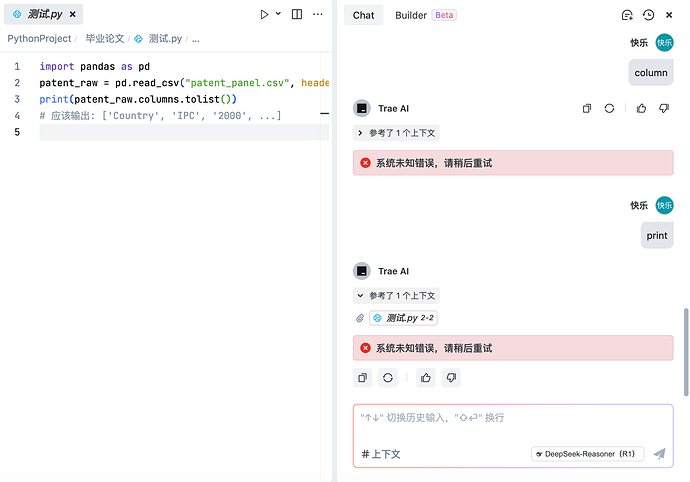690x482 pixels.
Task: Click chat panel vertical scrollbar
Action: click(686, 352)
